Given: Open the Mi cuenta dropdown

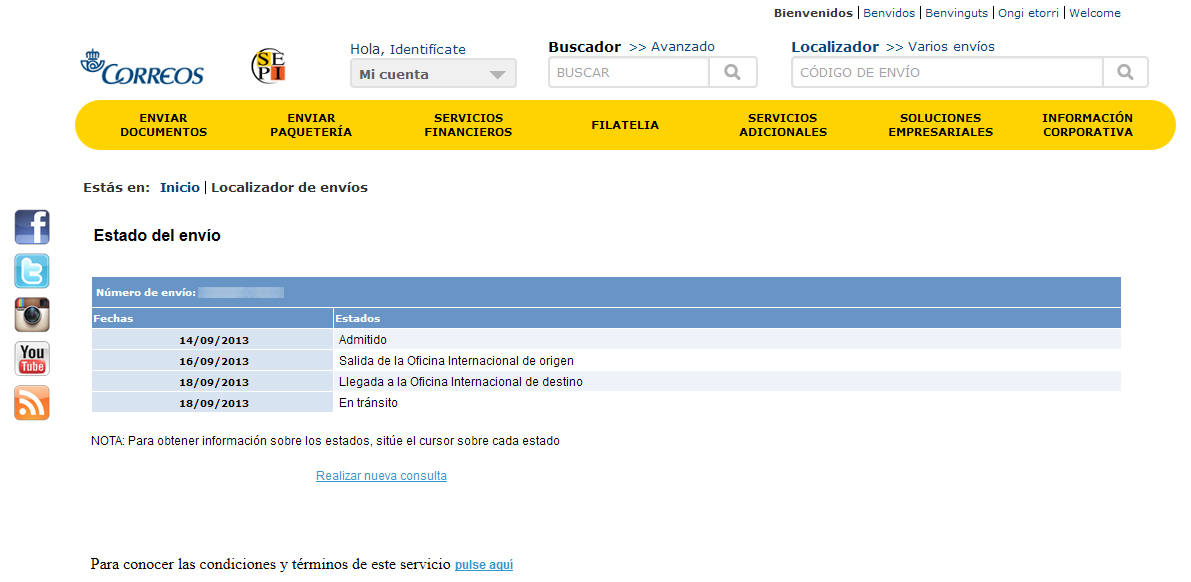Looking at the screenshot, I should [x=432, y=72].
